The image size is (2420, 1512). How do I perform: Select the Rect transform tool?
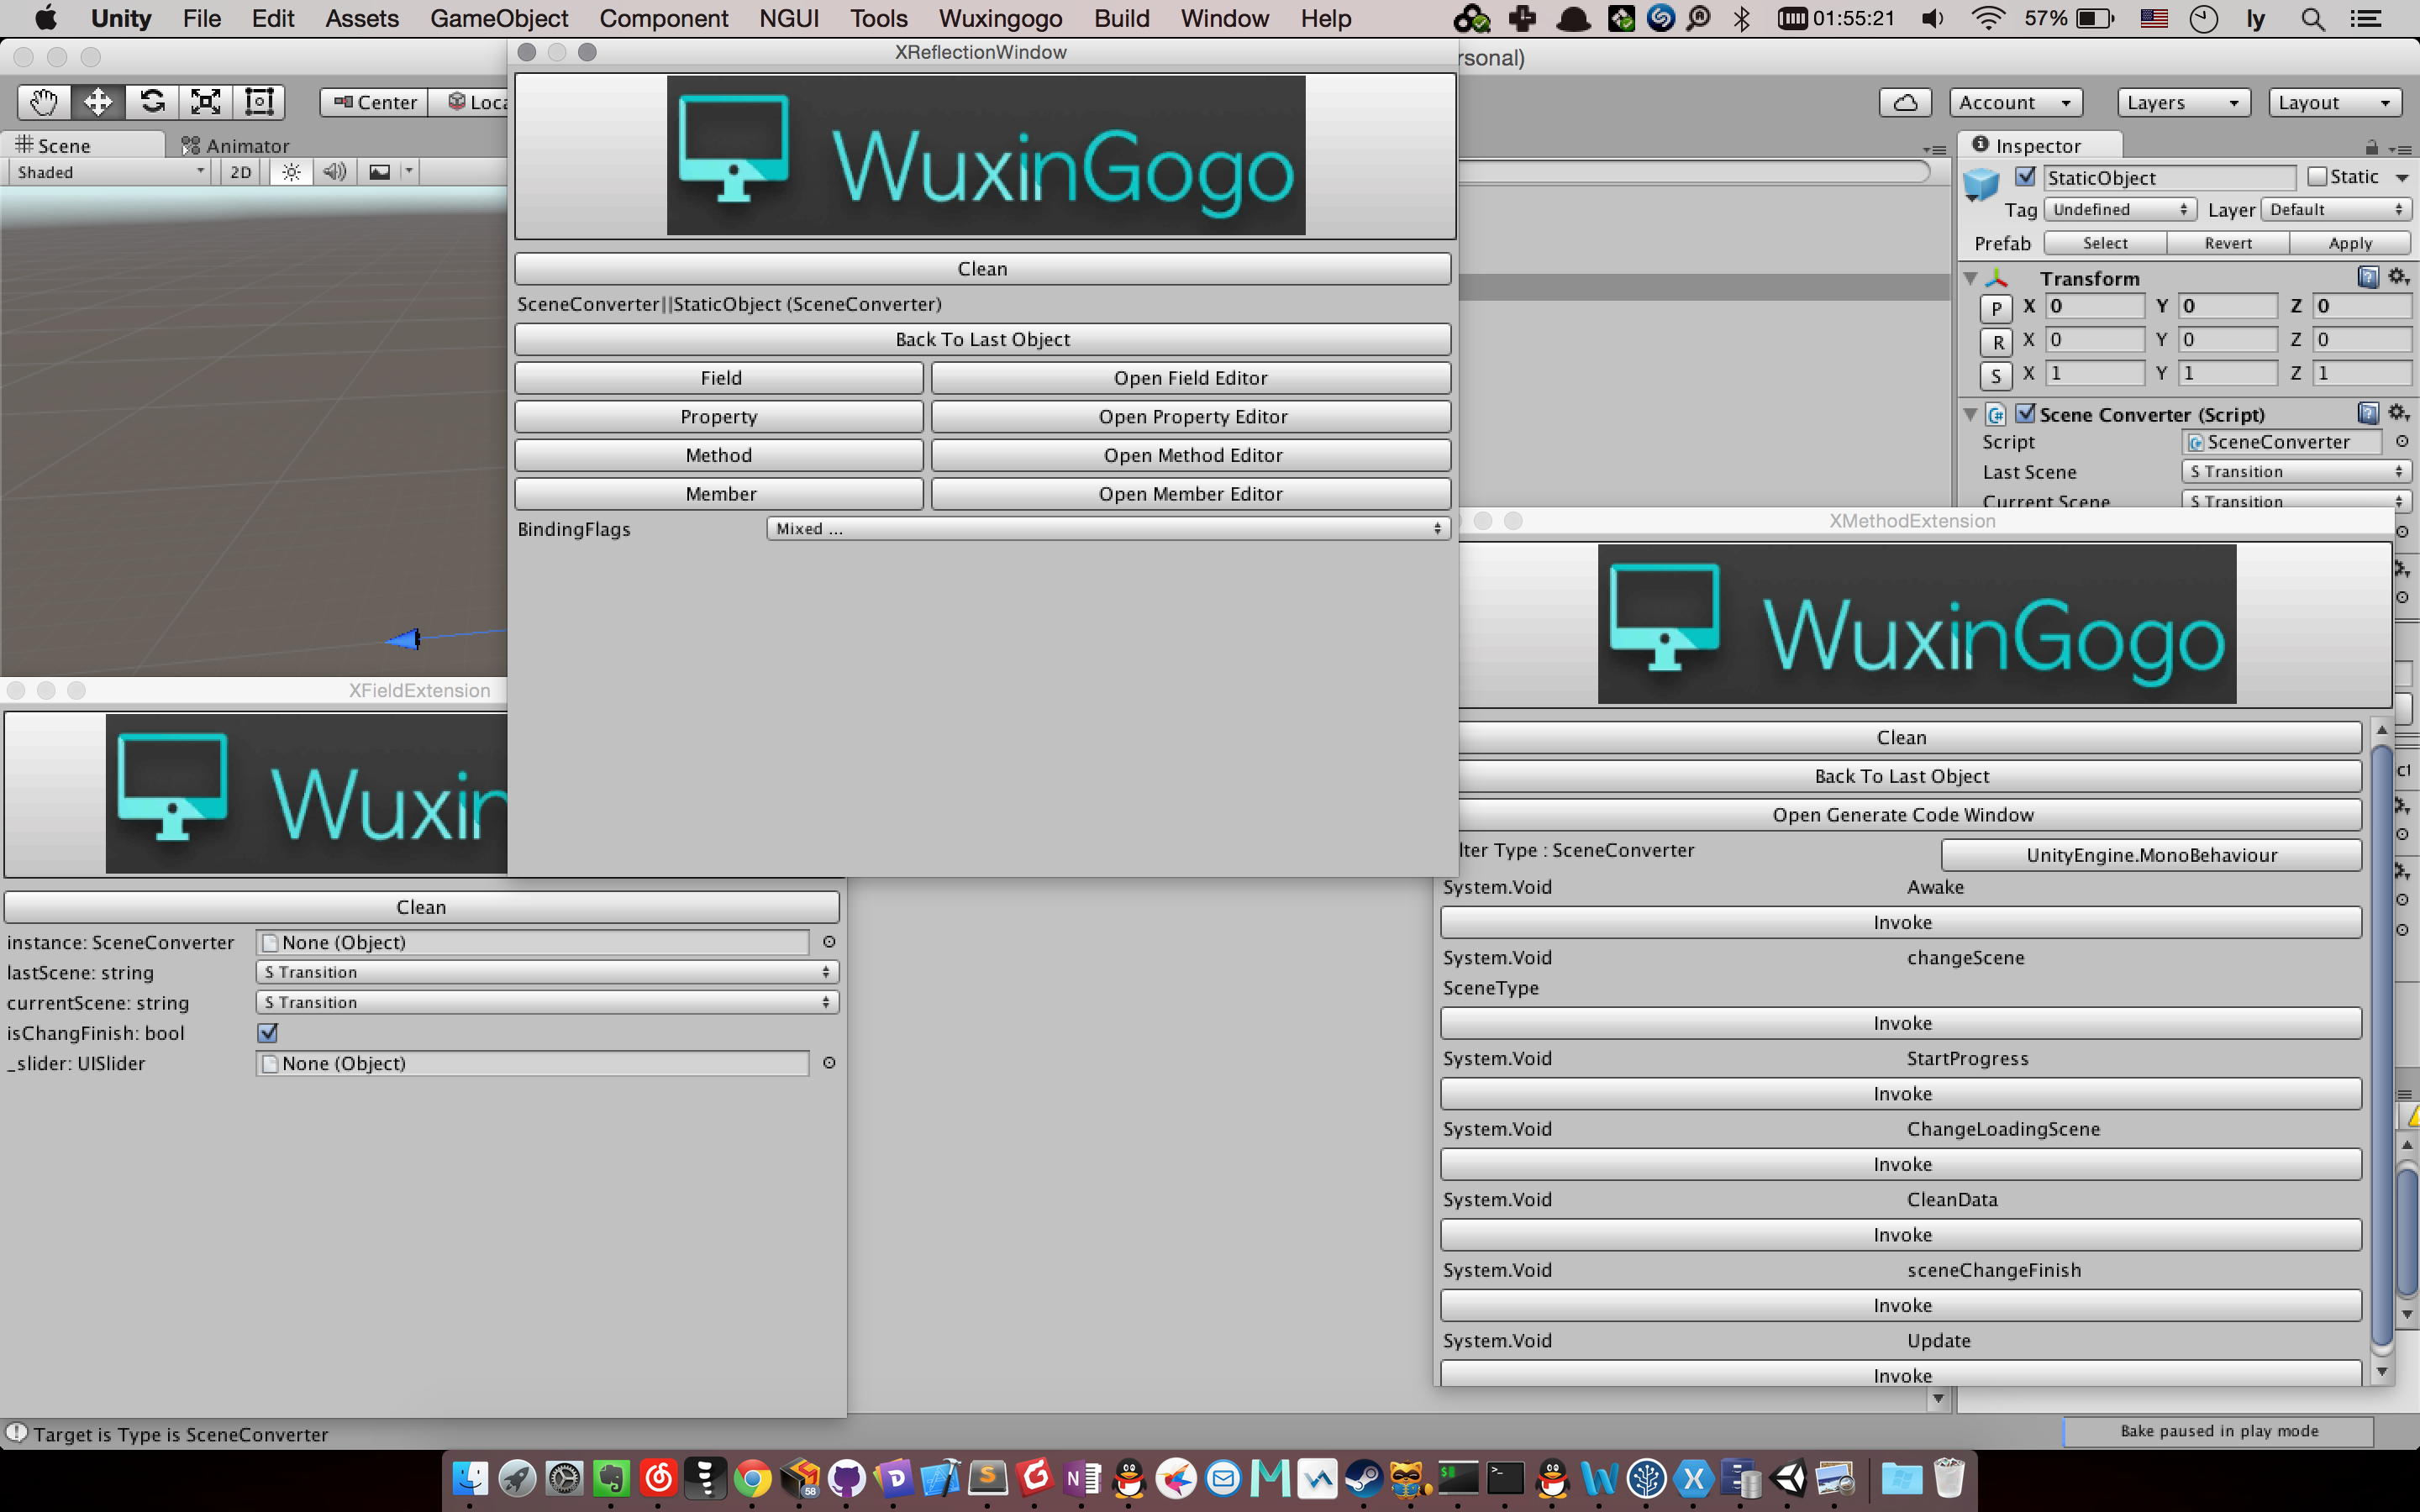[259, 102]
